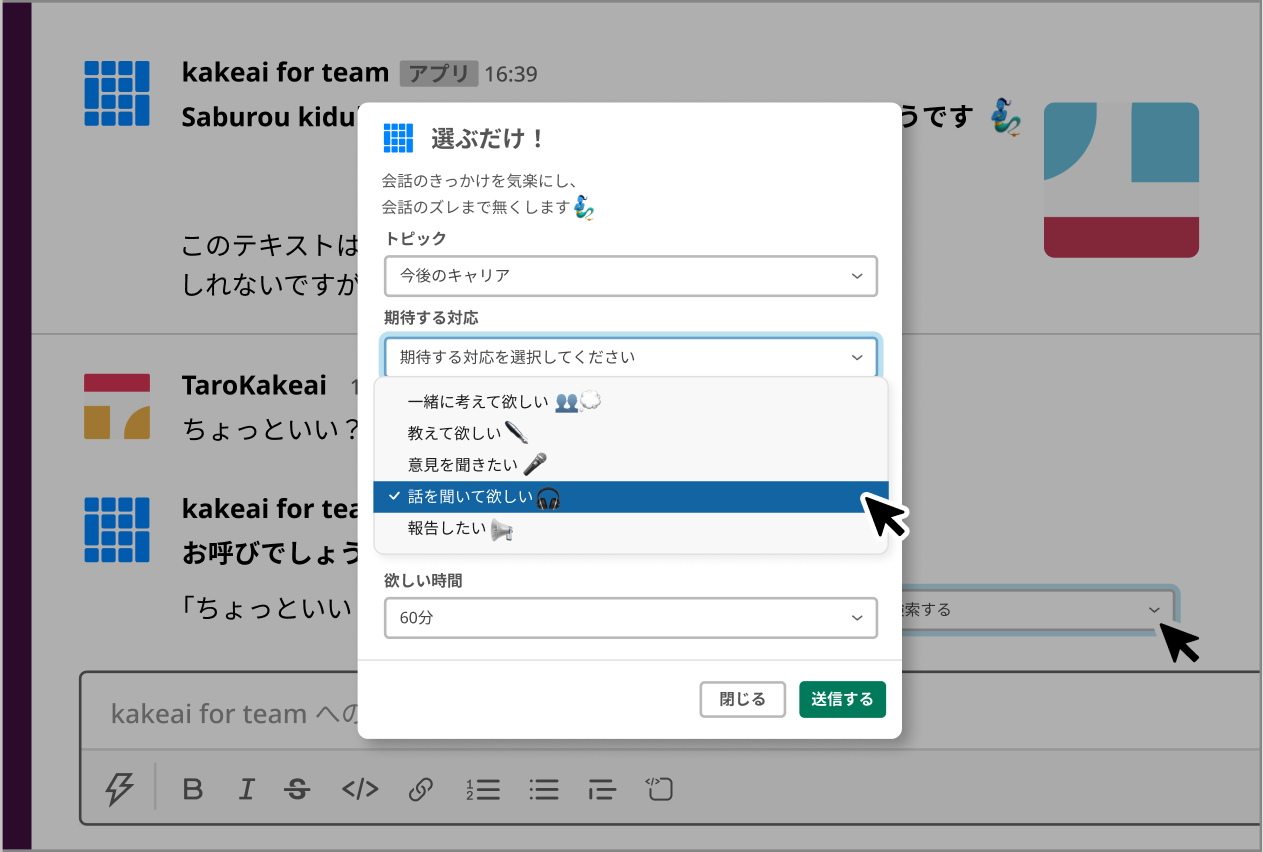Click the green 送信する button
The image size is (1263, 852).
point(842,699)
